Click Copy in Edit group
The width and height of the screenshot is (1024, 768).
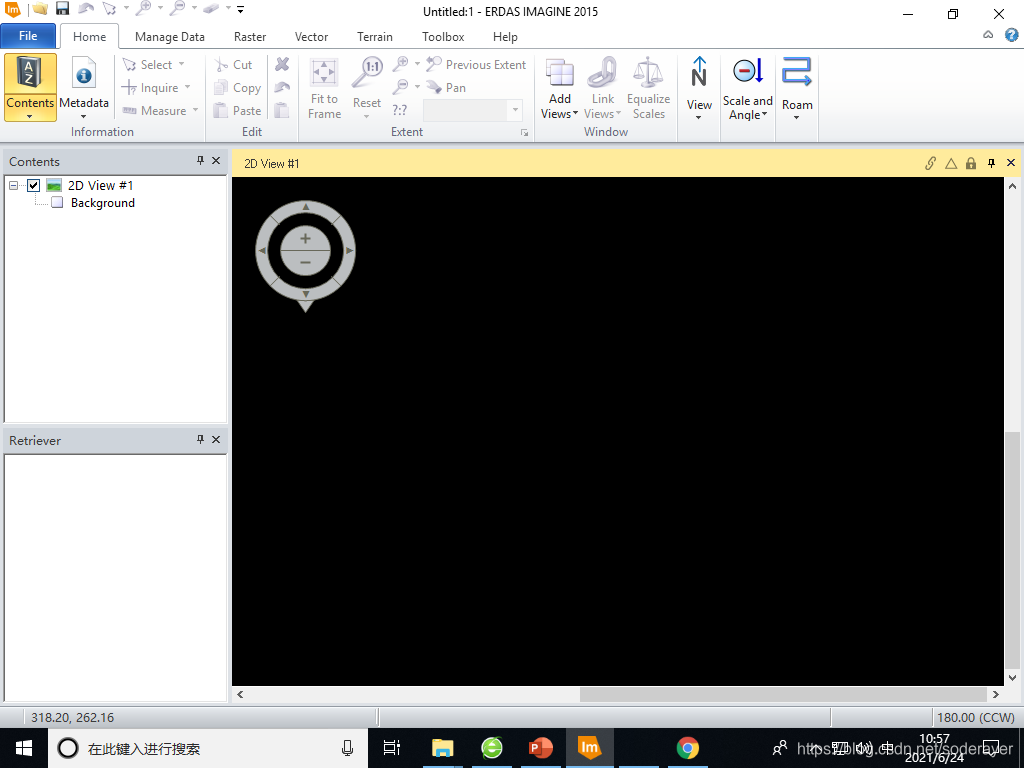click(x=238, y=88)
